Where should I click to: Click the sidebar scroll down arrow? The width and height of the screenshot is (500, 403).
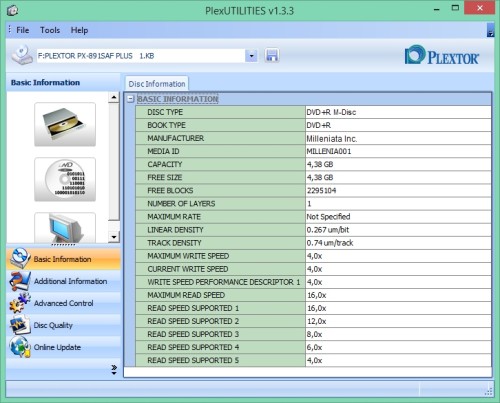[114, 237]
